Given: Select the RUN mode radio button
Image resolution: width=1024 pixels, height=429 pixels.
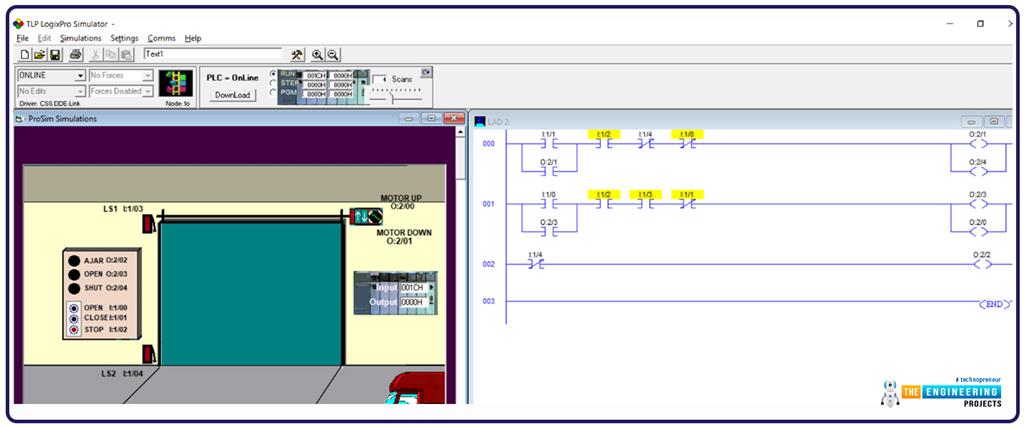Looking at the screenshot, I should 274,74.
